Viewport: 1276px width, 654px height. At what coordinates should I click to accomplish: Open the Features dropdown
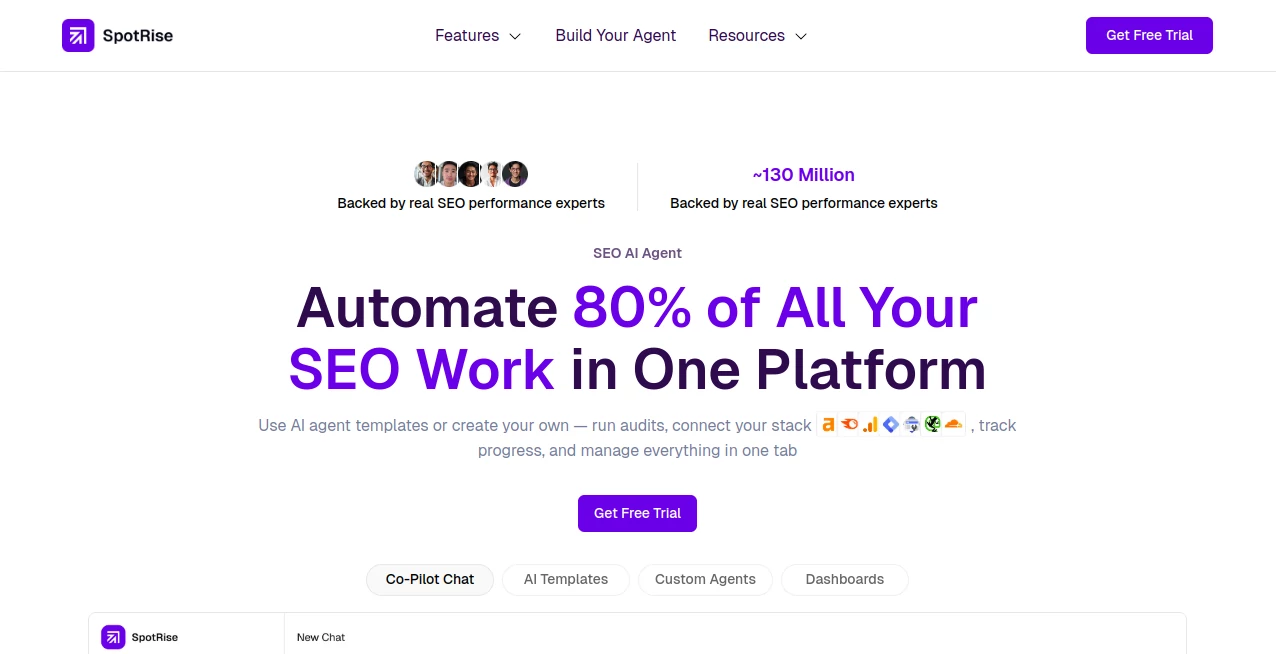(x=467, y=35)
